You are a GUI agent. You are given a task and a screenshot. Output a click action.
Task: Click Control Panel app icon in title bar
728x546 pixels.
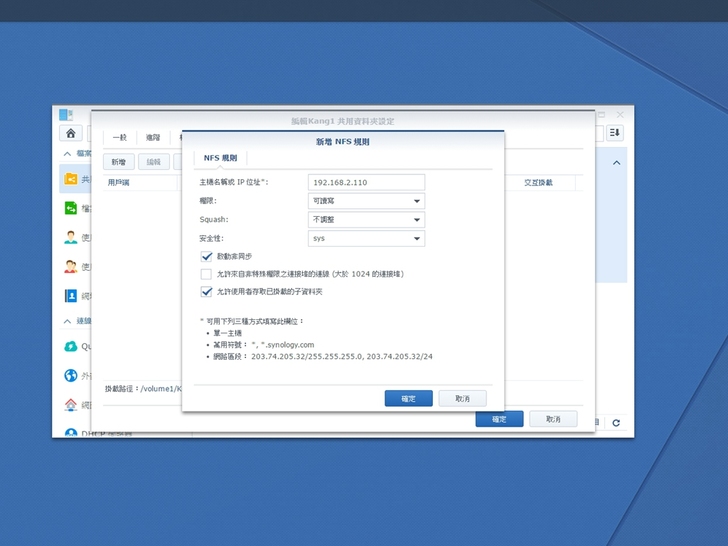pyautogui.click(x=66, y=114)
